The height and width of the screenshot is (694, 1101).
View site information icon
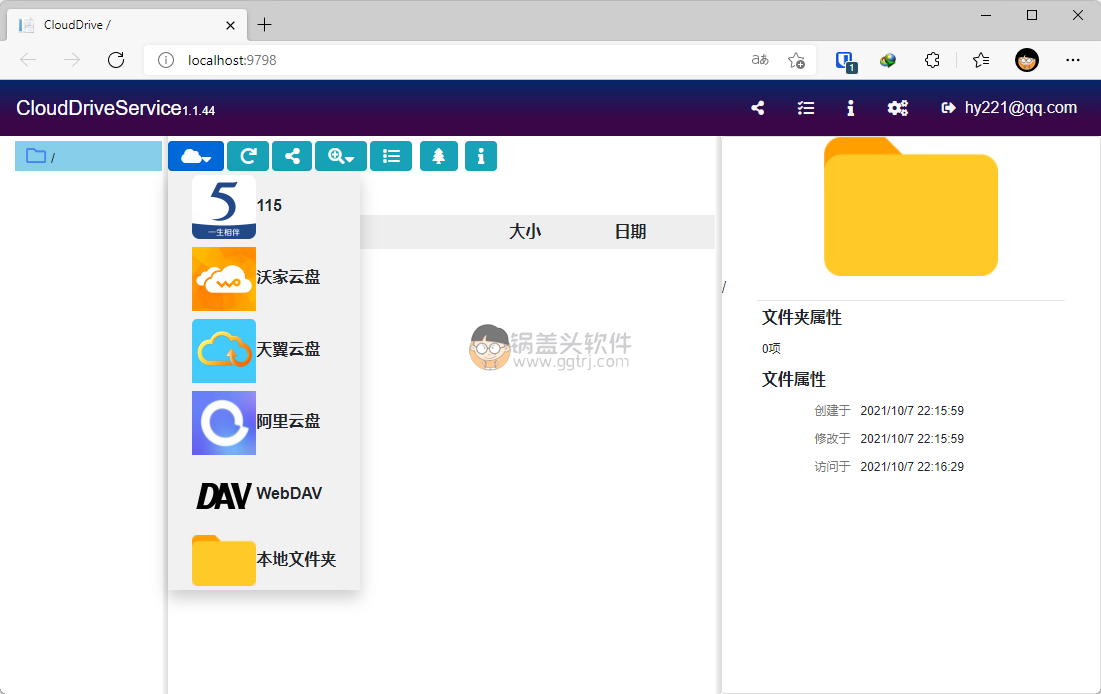pos(166,60)
